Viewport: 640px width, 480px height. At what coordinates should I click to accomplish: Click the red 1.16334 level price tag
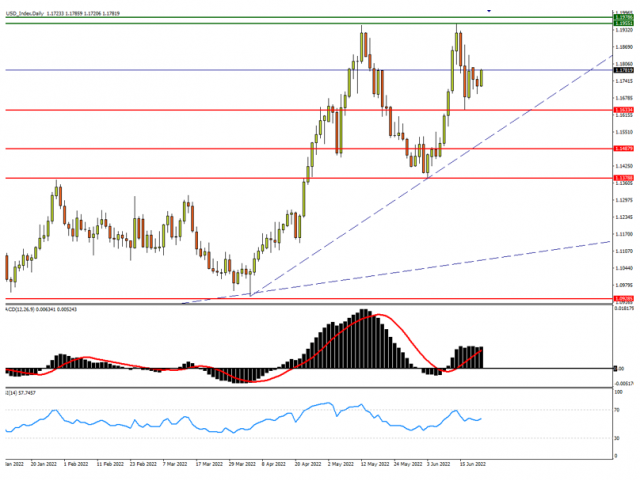tap(625, 109)
